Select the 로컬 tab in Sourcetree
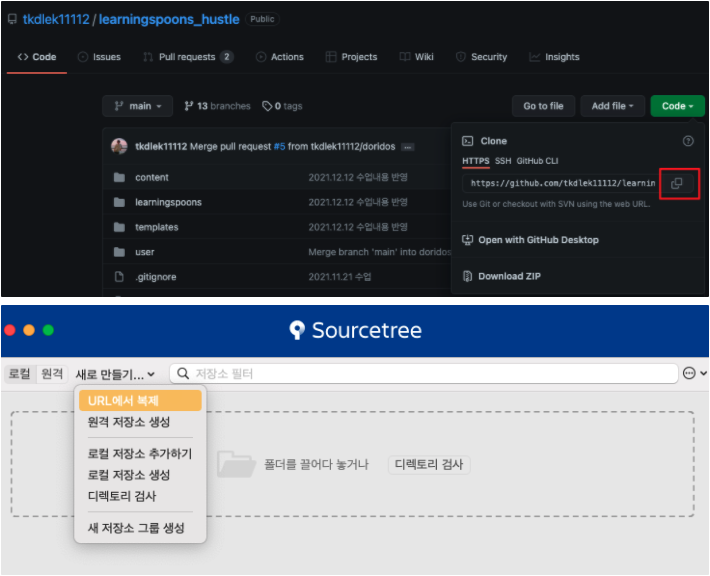Screen dimensions: 710x576 tap(20, 374)
